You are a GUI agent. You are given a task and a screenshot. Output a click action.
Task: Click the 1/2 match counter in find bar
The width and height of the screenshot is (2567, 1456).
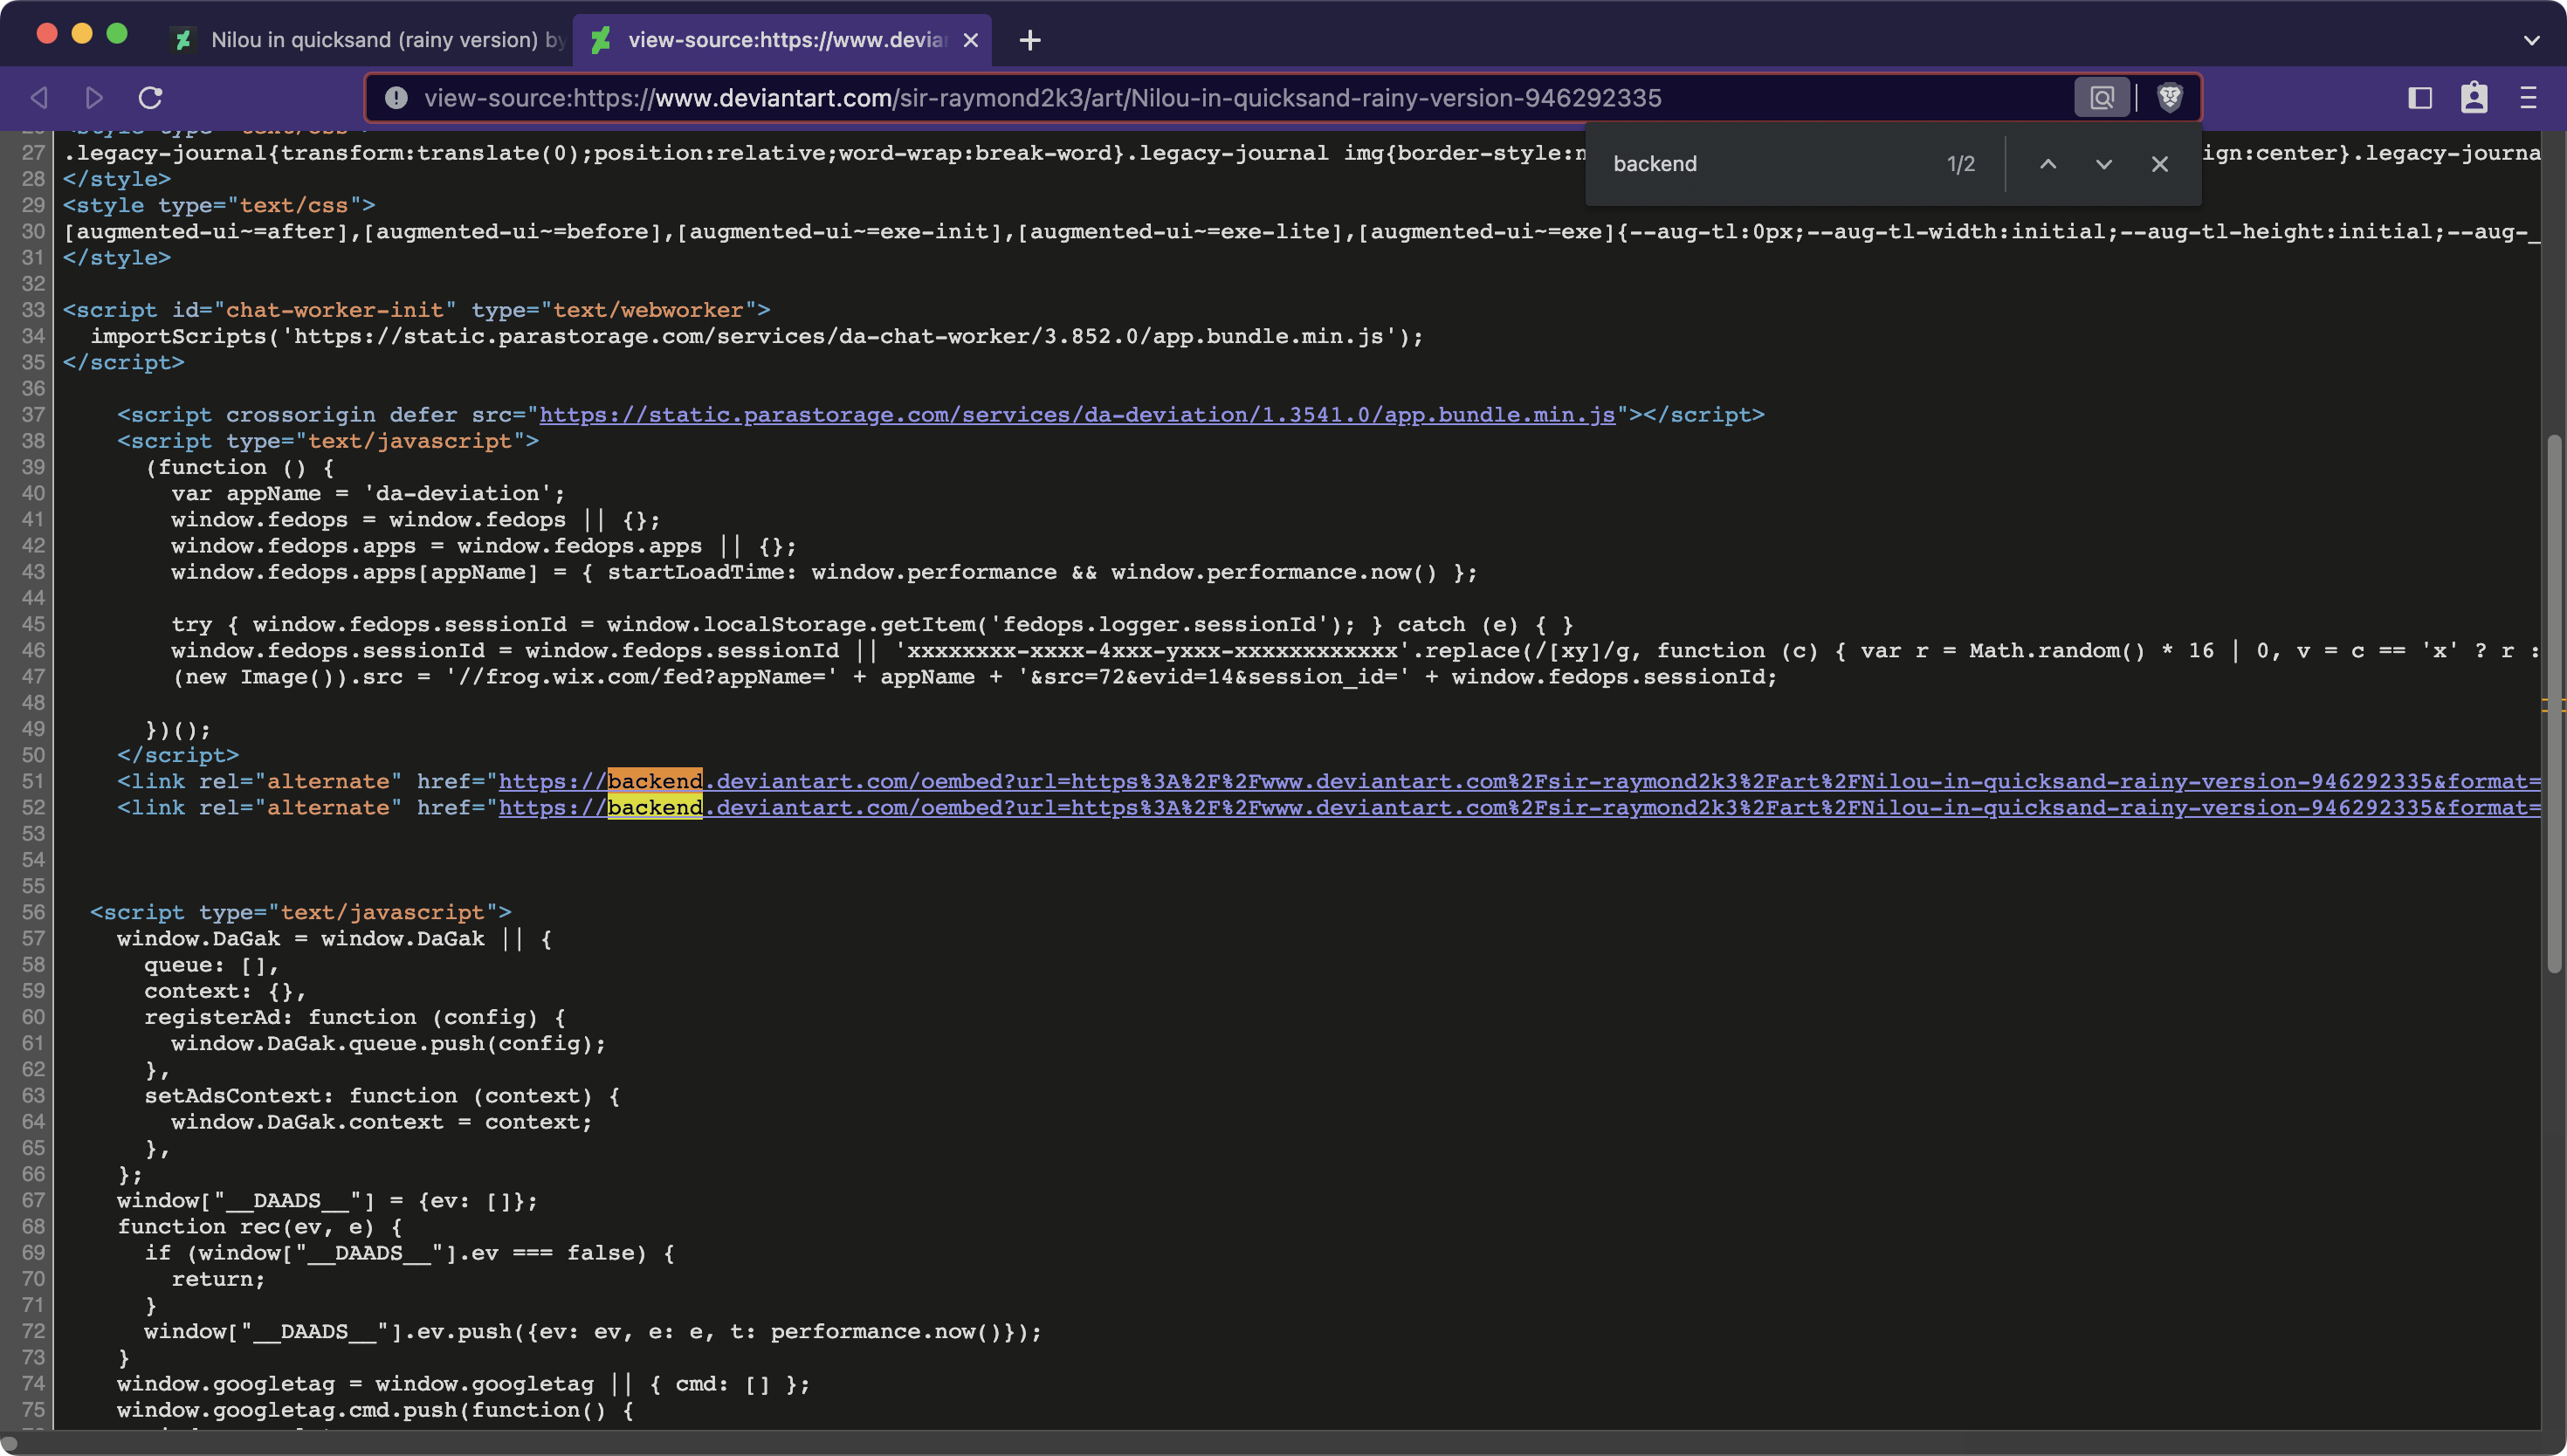tap(1961, 163)
